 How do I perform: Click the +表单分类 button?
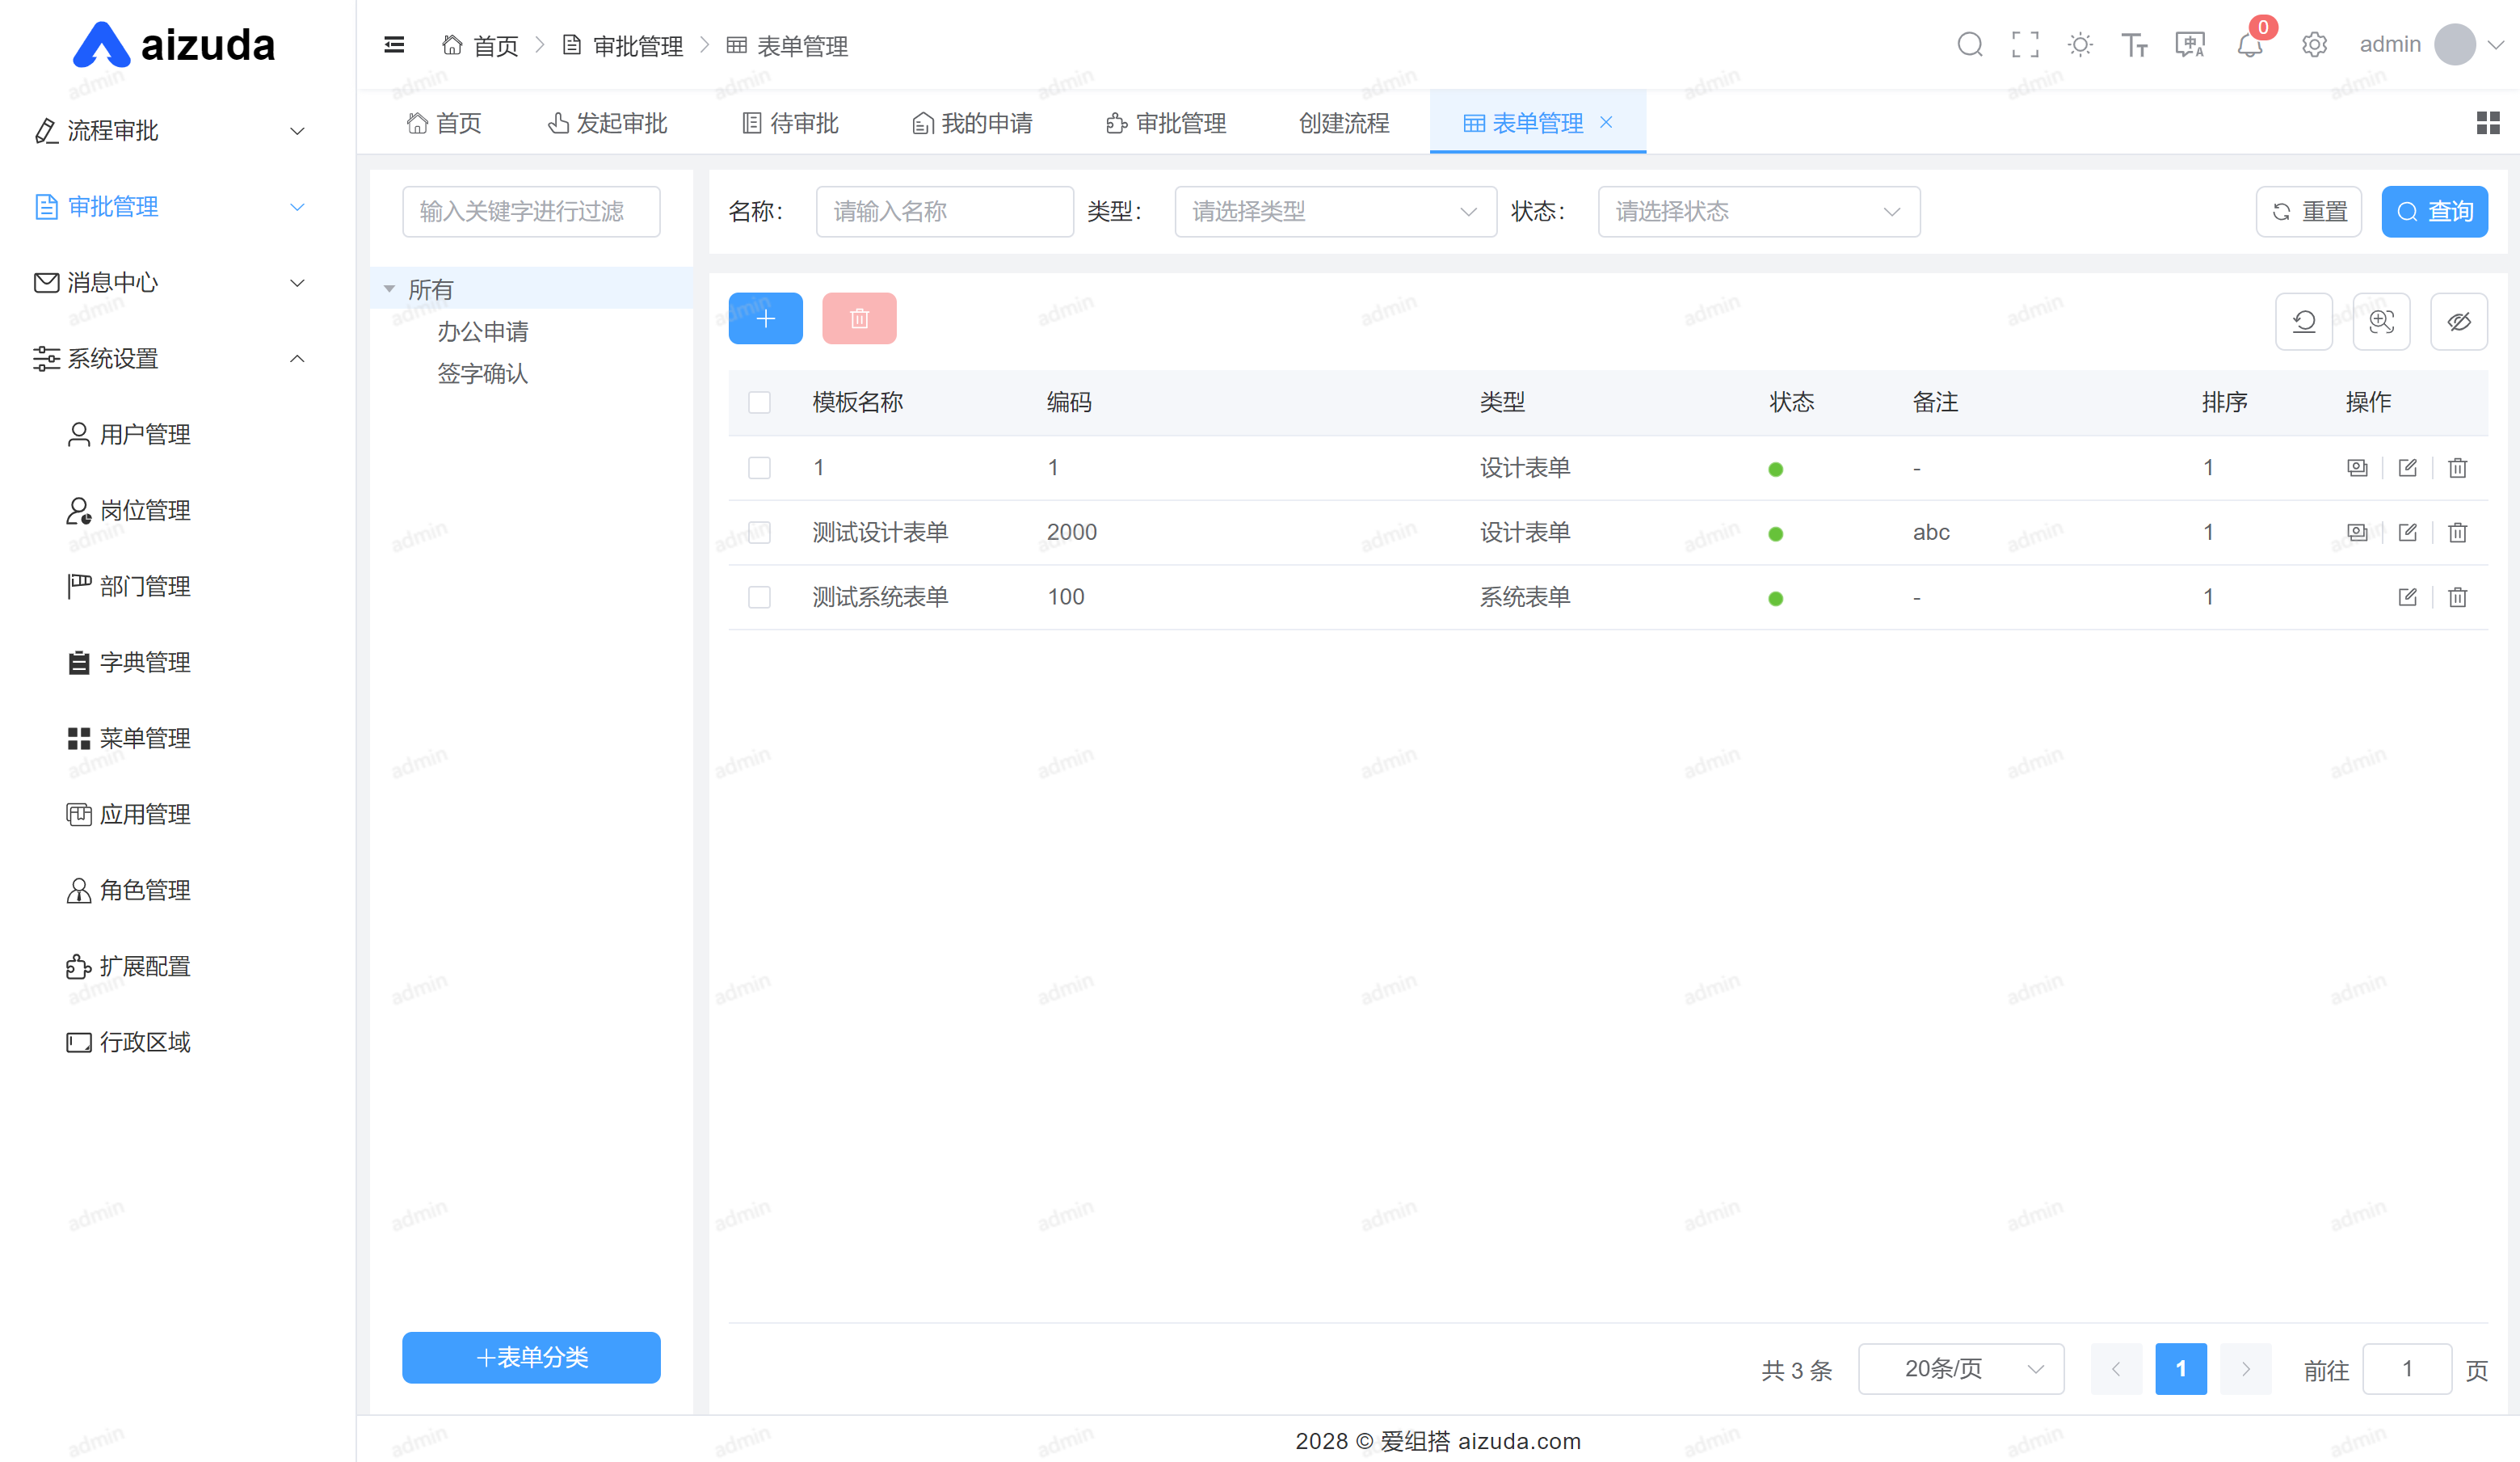pyautogui.click(x=531, y=1357)
